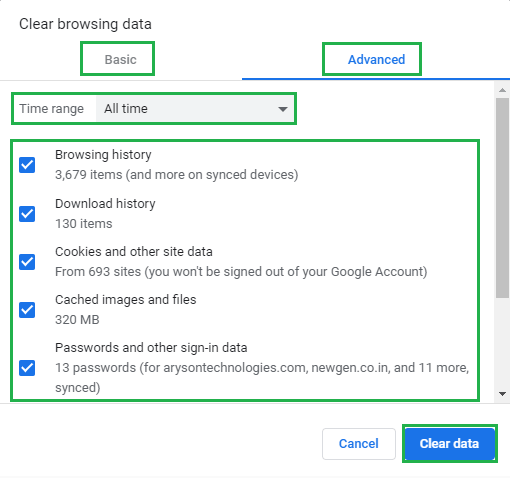
Task: Click "Cookies and other site data" label
Action: (134, 252)
